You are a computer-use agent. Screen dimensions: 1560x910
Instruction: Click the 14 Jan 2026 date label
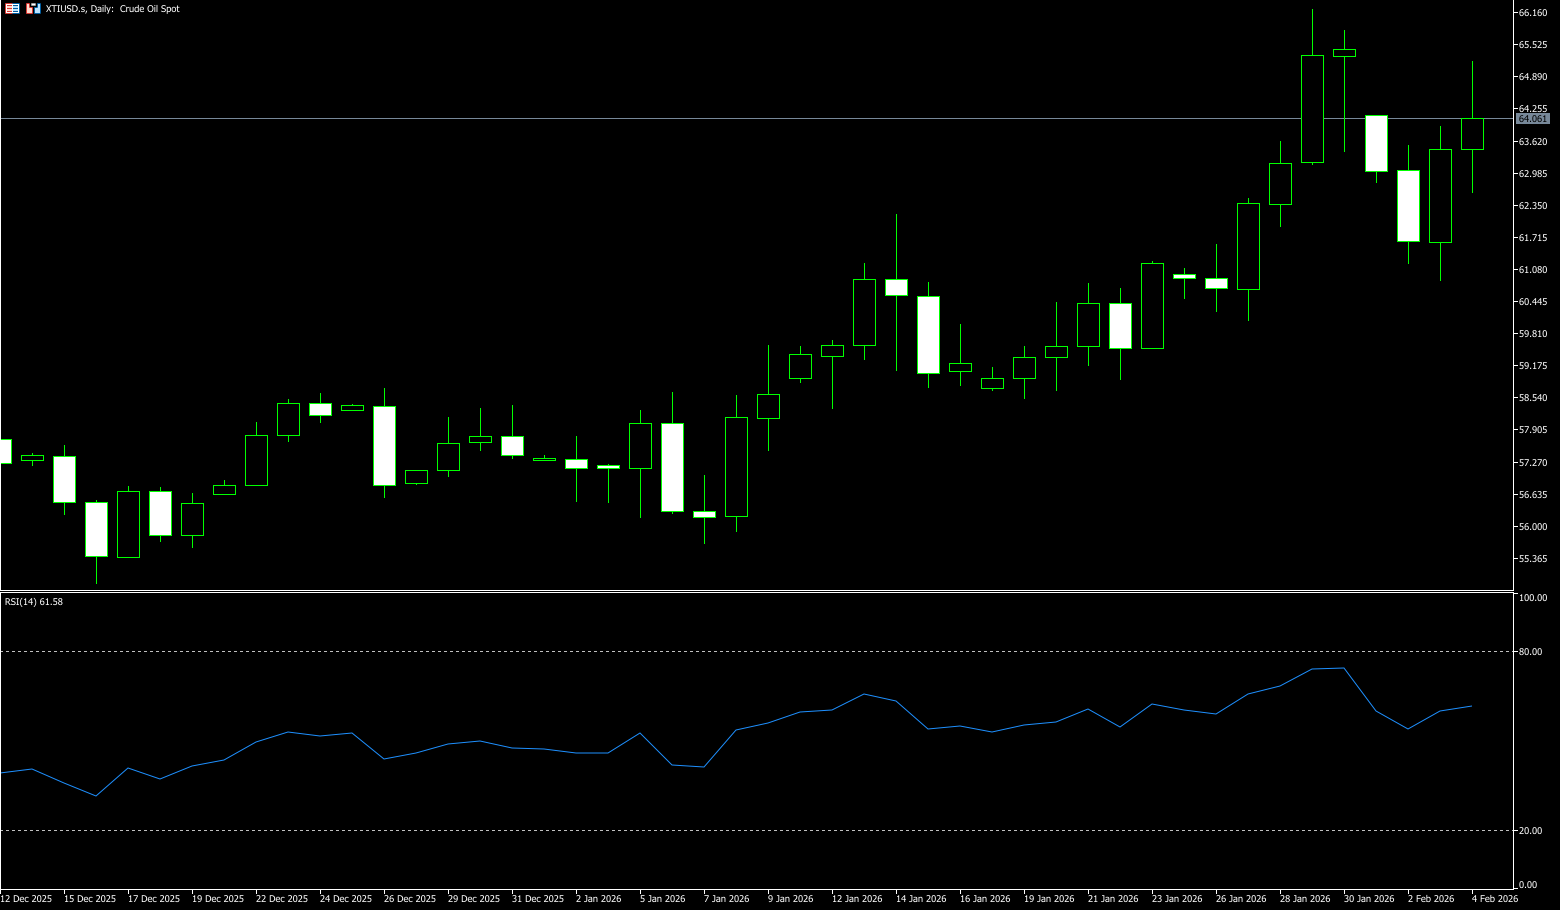pyautogui.click(x=921, y=899)
